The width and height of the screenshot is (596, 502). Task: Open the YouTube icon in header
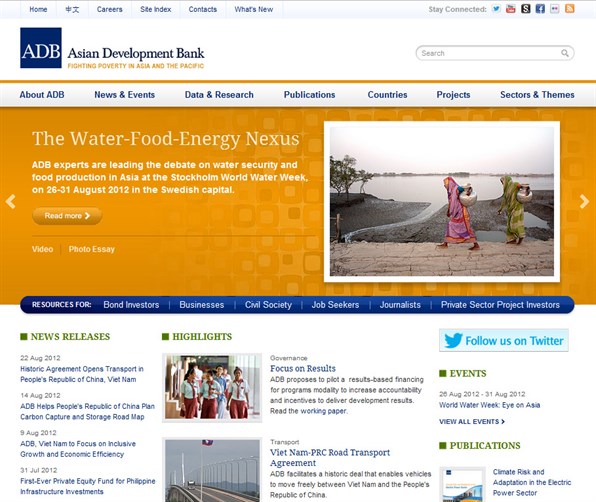tap(511, 9)
